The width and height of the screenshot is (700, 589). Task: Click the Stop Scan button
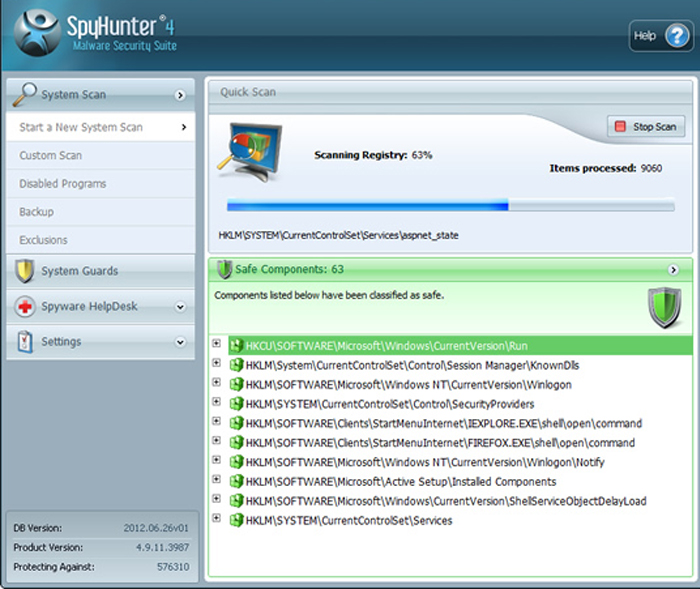646,127
